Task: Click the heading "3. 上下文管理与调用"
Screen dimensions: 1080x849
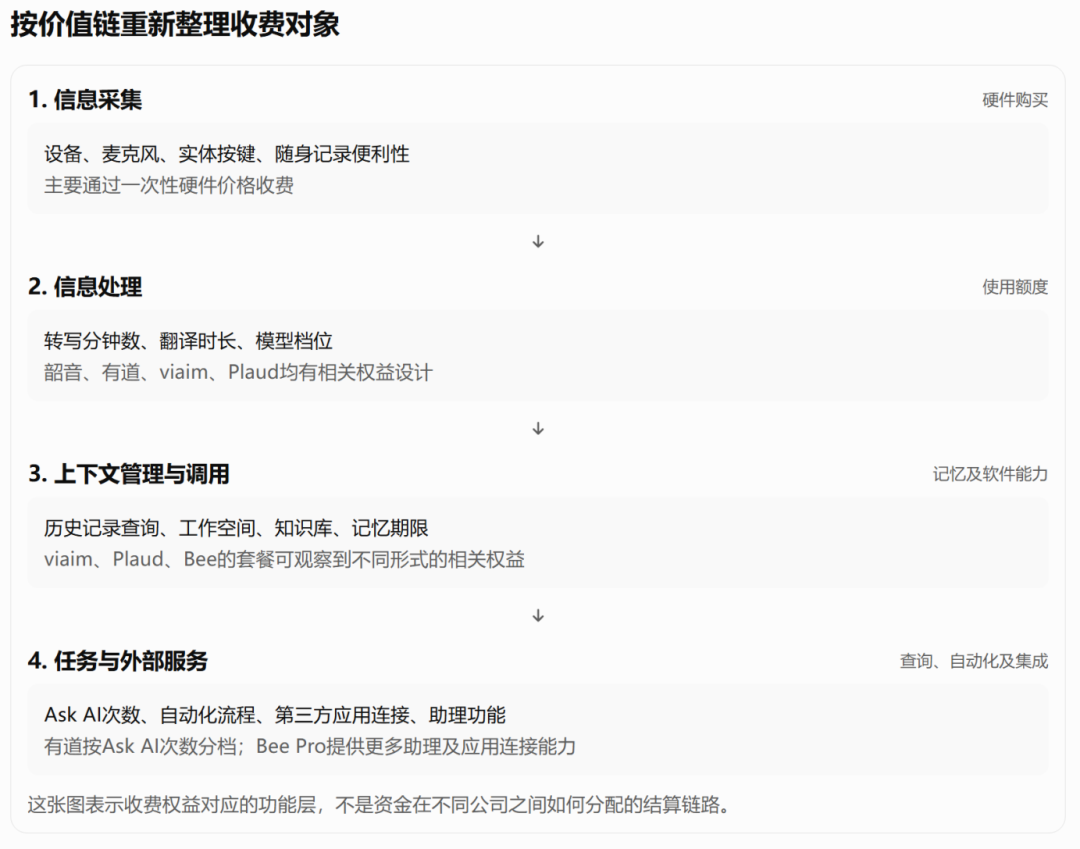Action: tap(129, 474)
